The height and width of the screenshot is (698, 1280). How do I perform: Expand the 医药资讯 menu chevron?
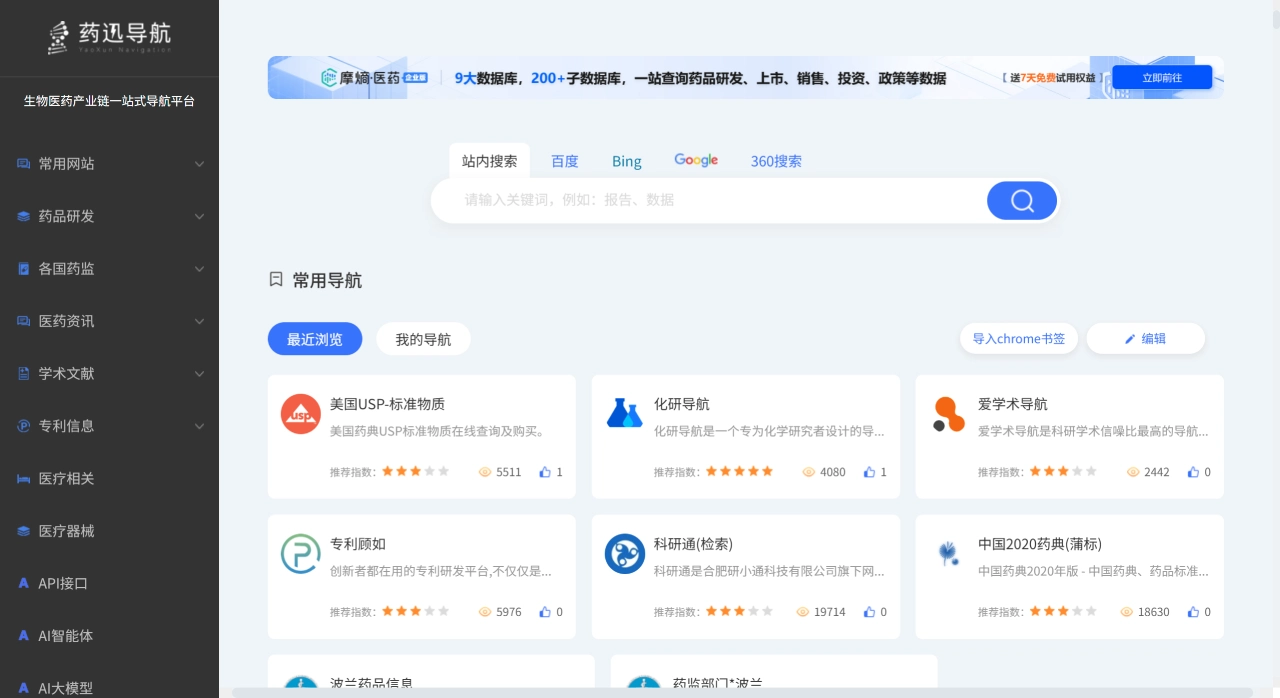pos(199,321)
